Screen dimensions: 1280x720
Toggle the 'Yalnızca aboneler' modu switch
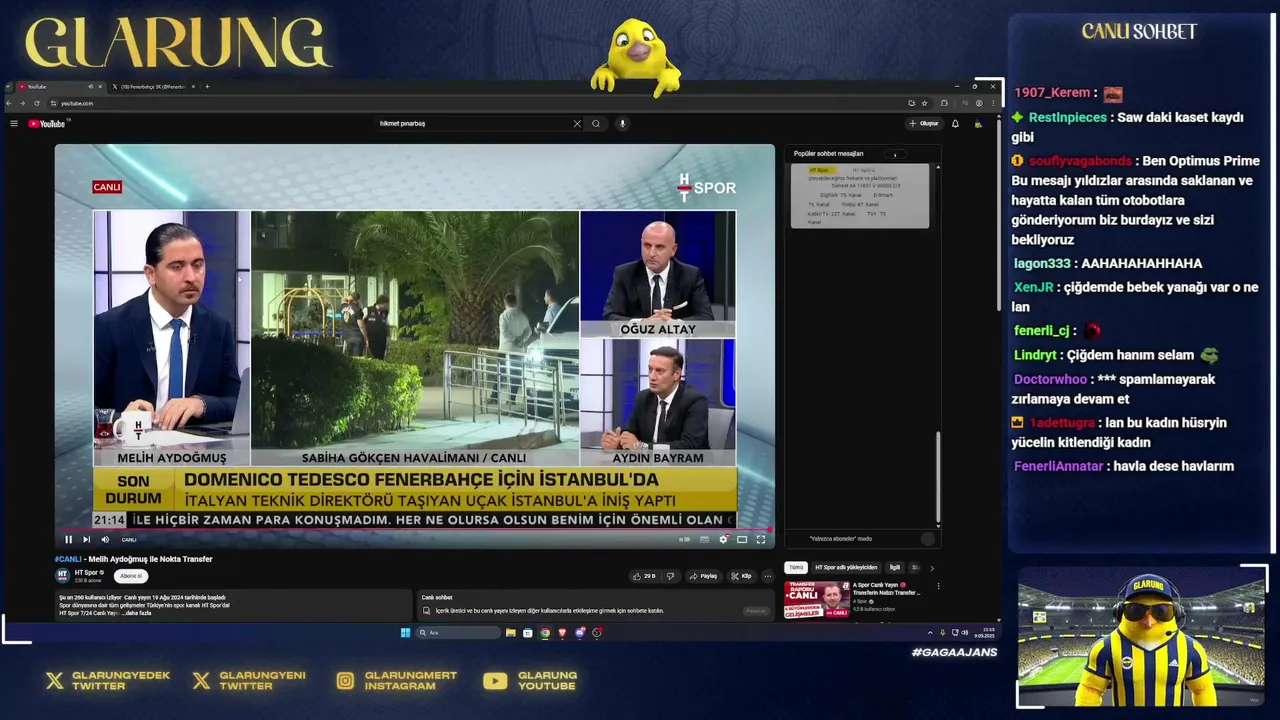pos(928,539)
